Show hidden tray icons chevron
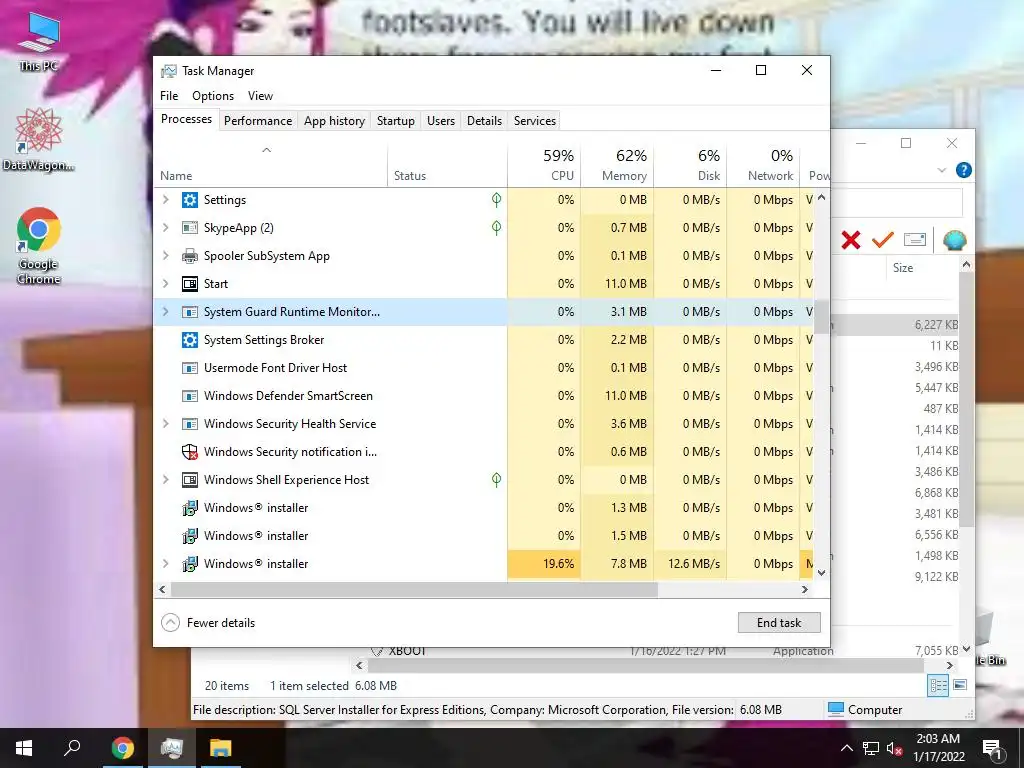1024x768 pixels. click(846, 748)
